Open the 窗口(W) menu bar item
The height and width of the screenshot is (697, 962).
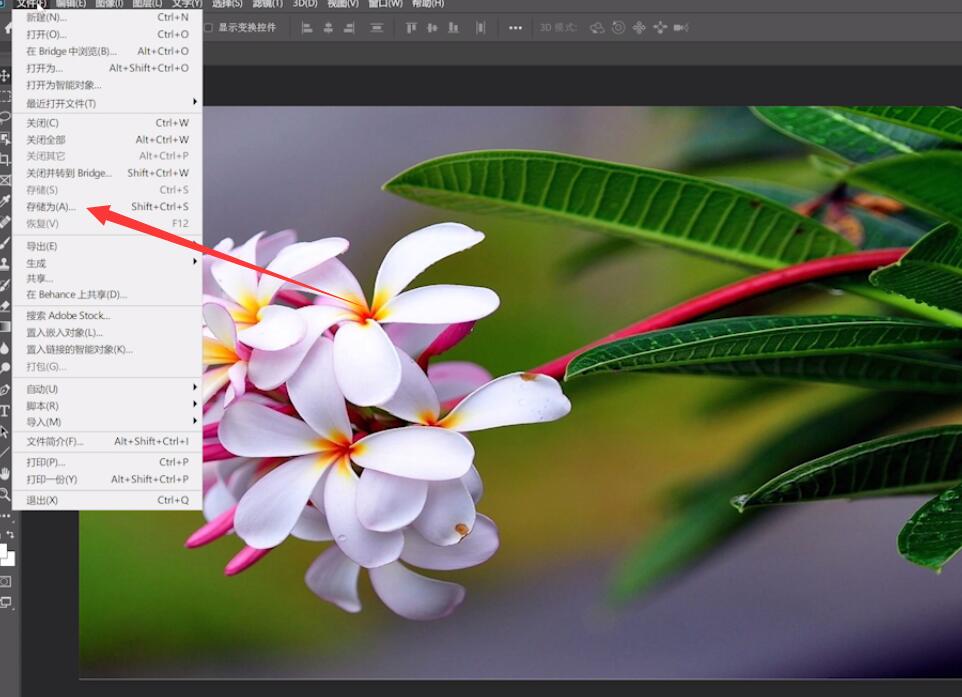click(x=385, y=4)
